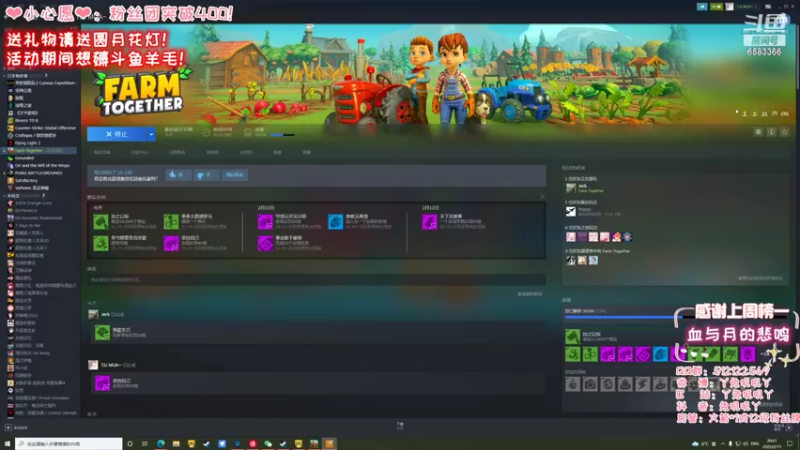Open WeChat from the taskbar

pos(268,444)
